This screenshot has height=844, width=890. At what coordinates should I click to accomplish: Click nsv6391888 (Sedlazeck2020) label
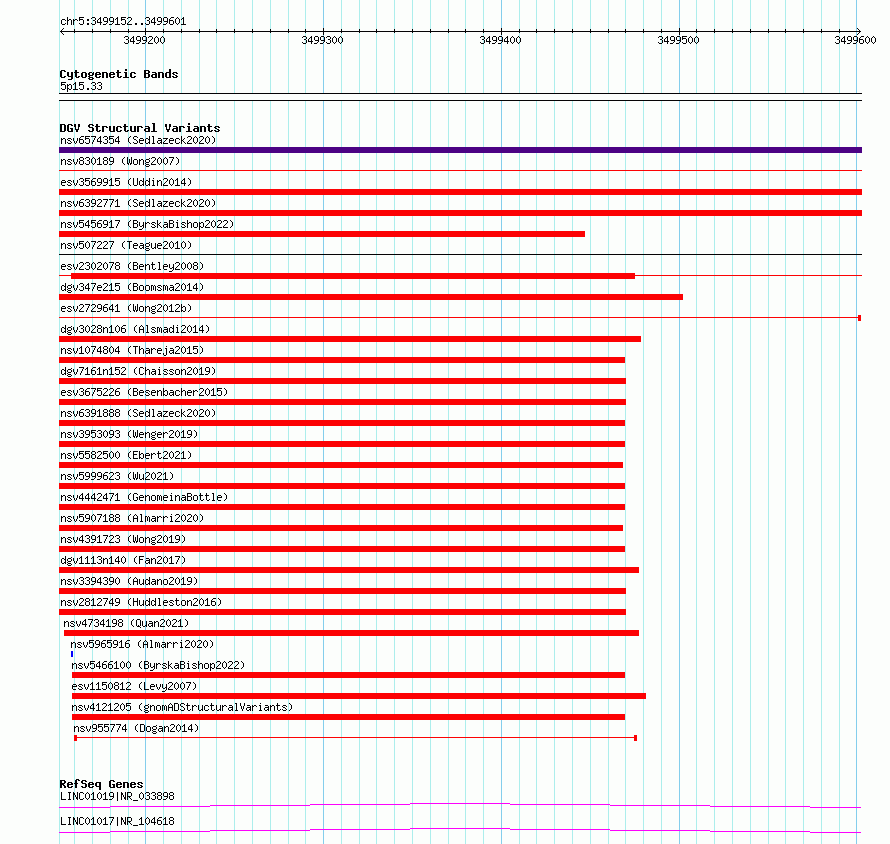138,413
